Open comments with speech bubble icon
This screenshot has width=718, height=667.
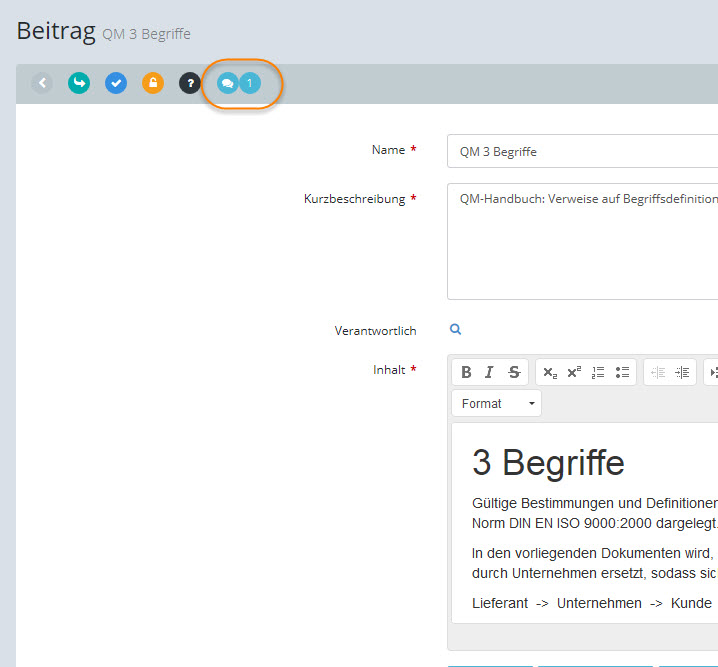(x=228, y=84)
